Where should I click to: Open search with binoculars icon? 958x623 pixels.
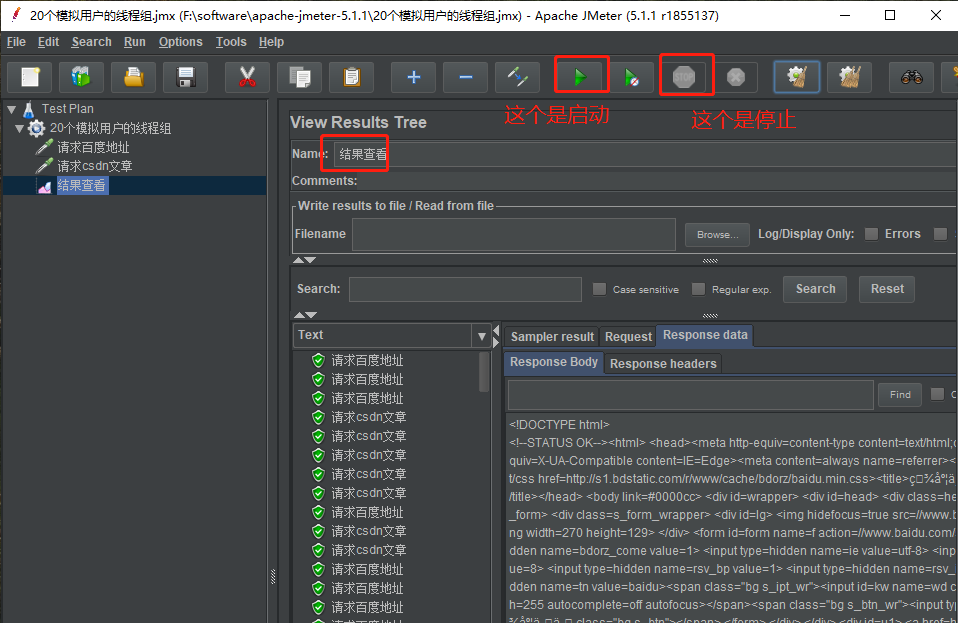[x=912, y=78]
